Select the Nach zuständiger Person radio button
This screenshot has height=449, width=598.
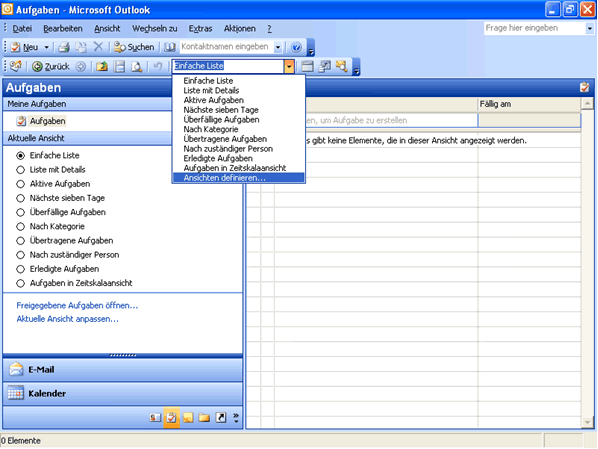[21, 255]
